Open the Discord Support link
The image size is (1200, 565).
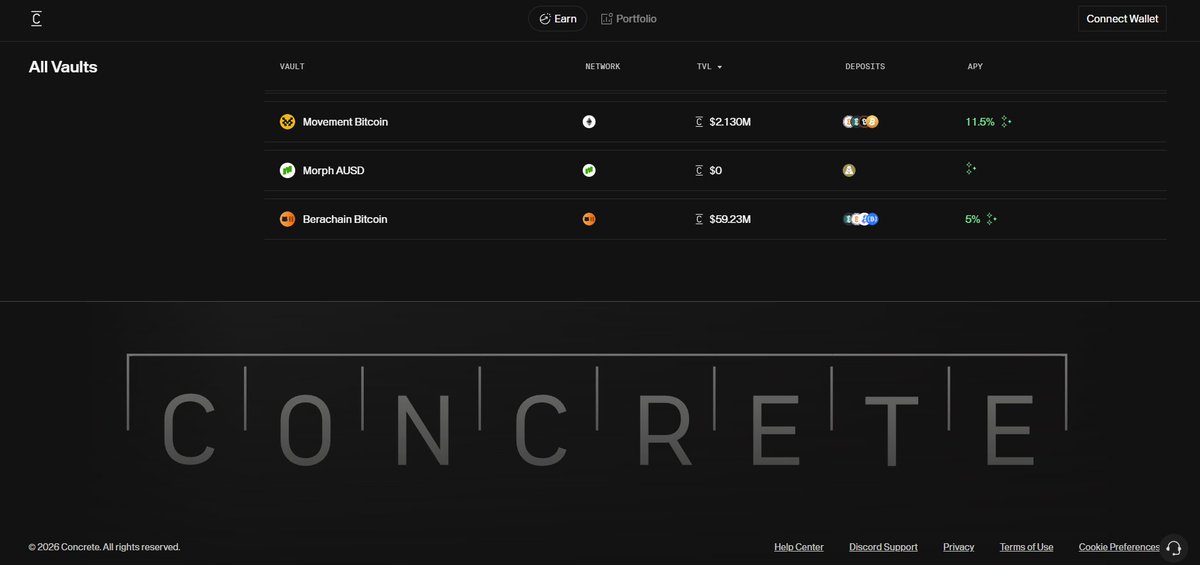[x=883, y=547]
